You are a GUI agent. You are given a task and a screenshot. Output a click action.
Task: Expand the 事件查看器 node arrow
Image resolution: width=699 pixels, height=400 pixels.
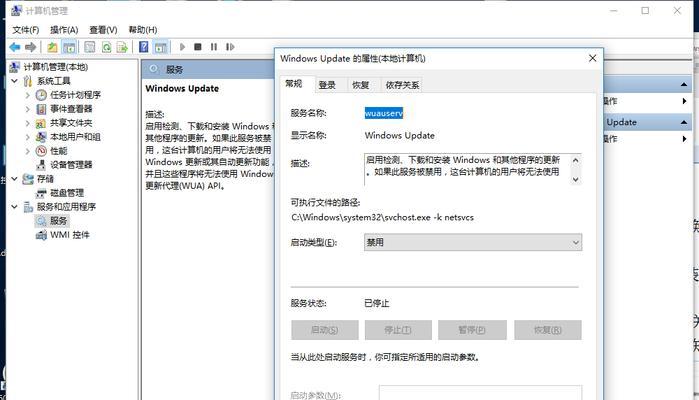(x=28, y=109)
